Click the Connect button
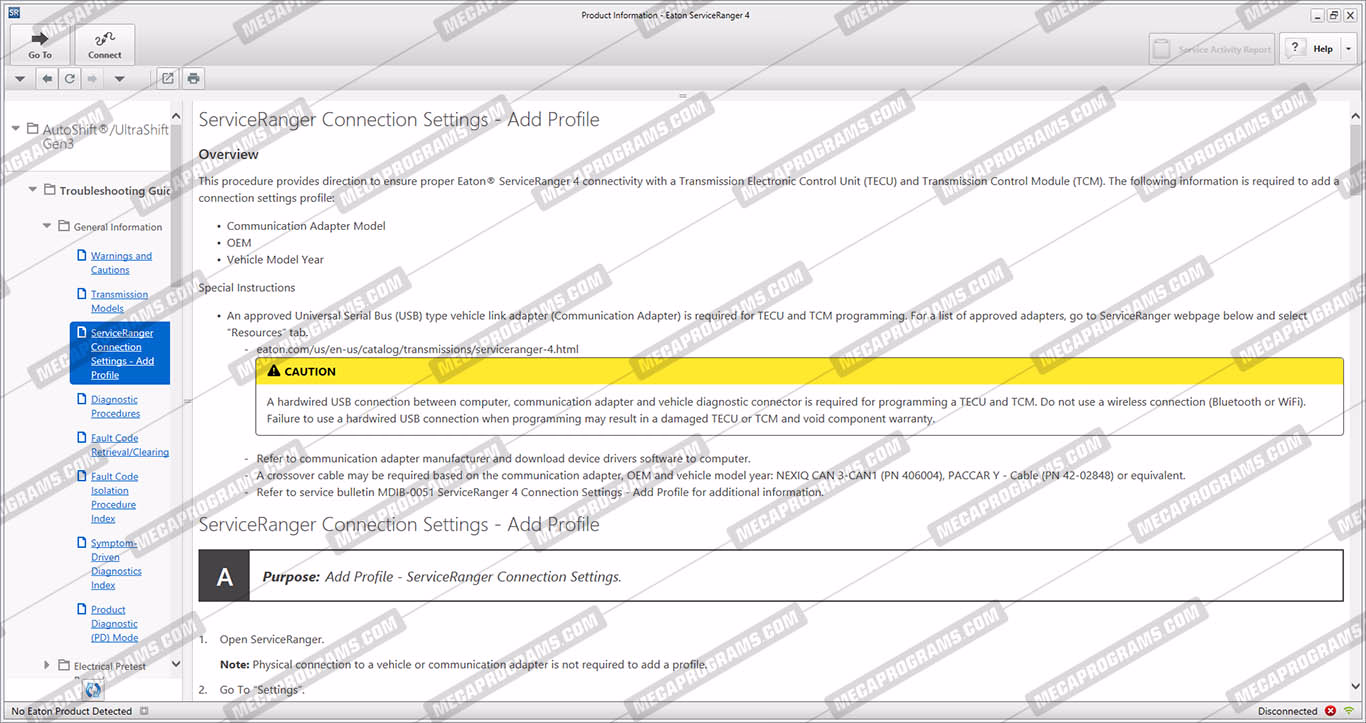Image resolution: width=1366 pixels, height=723 pixels. 104,44
